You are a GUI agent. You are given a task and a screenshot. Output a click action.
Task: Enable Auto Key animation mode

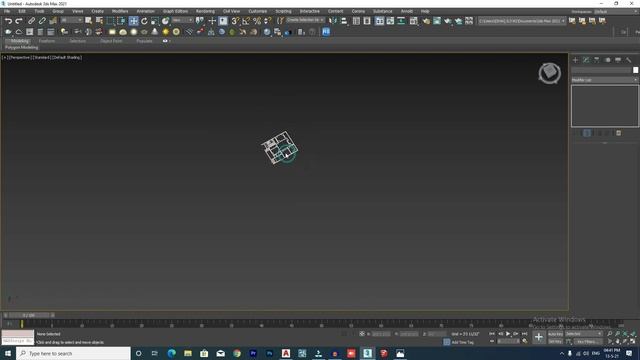click(x=556, y=334)
